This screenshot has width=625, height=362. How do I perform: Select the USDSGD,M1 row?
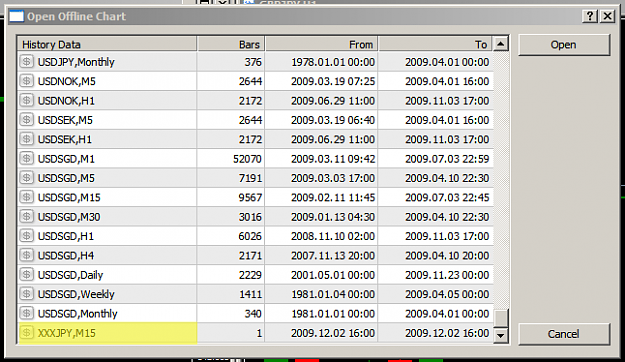coord(256,159)
